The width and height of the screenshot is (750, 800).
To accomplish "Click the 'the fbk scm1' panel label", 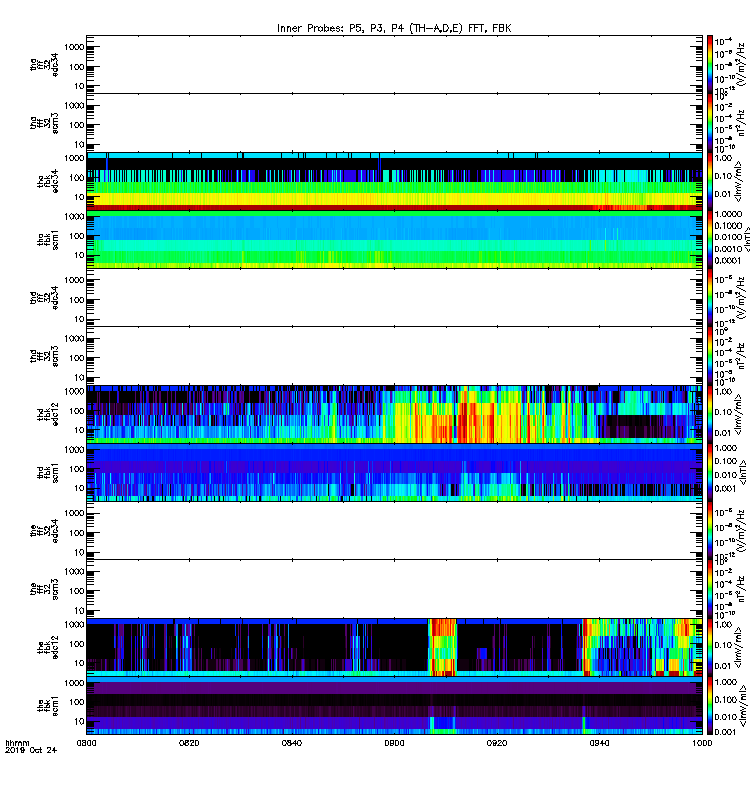I will pyautogui.click(x=47, y=706).
